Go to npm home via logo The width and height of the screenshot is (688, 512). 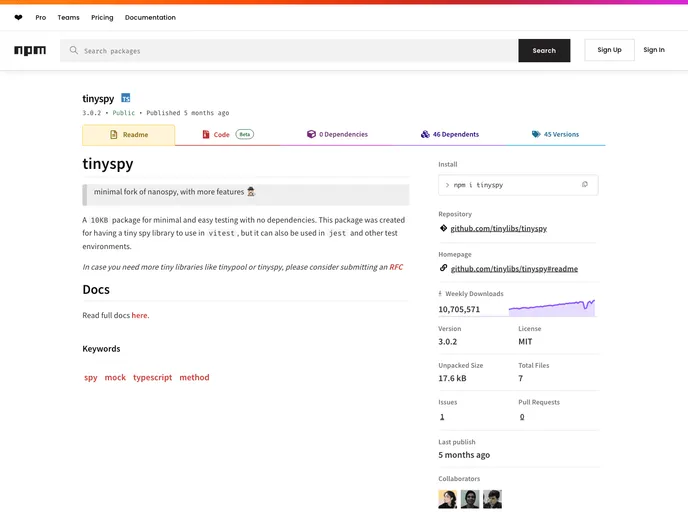click(30, 50)
